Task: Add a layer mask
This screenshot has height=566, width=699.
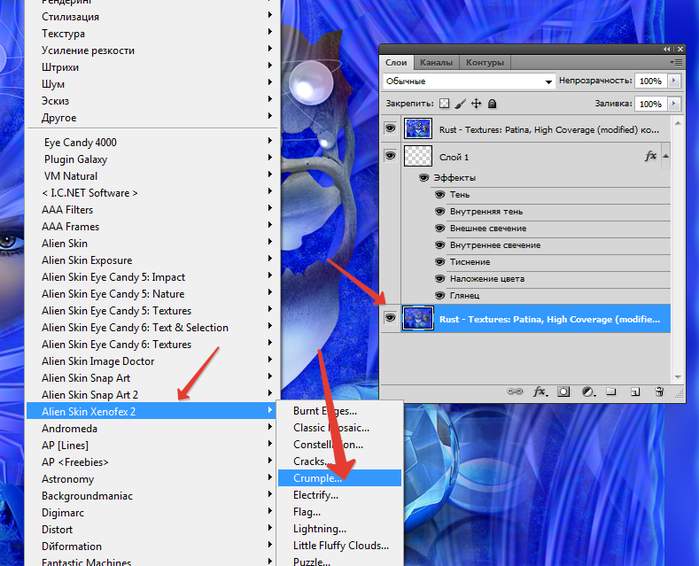Action: (x=563, y=391)
